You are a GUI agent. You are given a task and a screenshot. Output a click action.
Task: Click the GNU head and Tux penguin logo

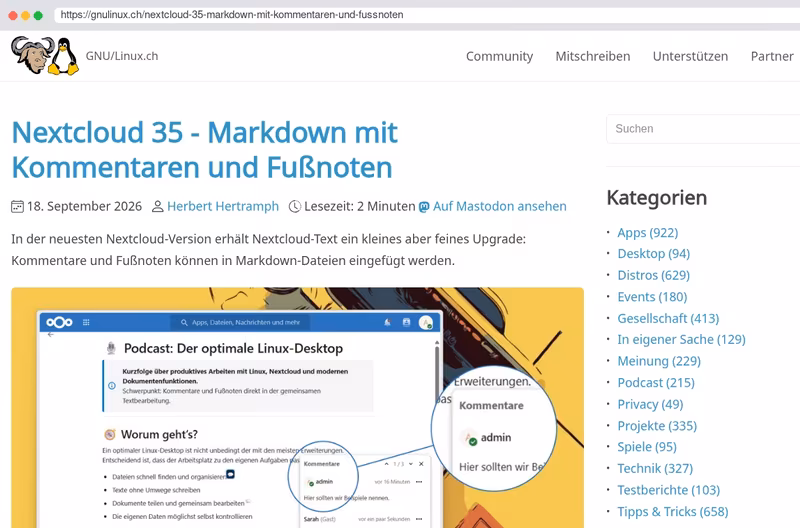45,56
